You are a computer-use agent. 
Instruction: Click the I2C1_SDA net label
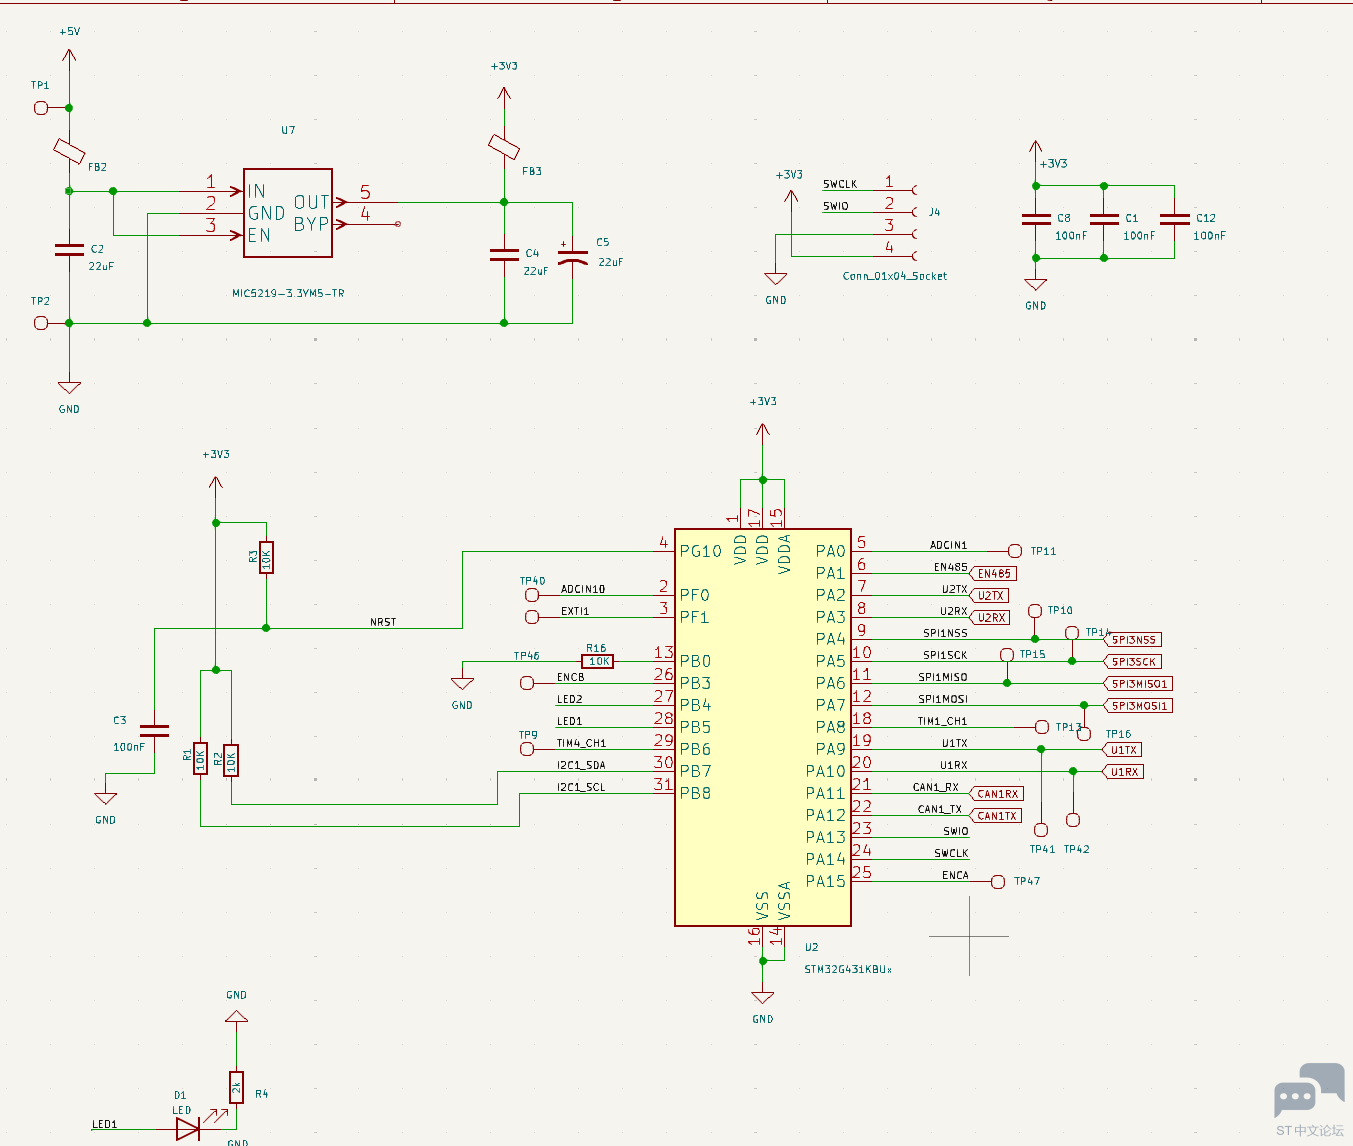[581, 765]
